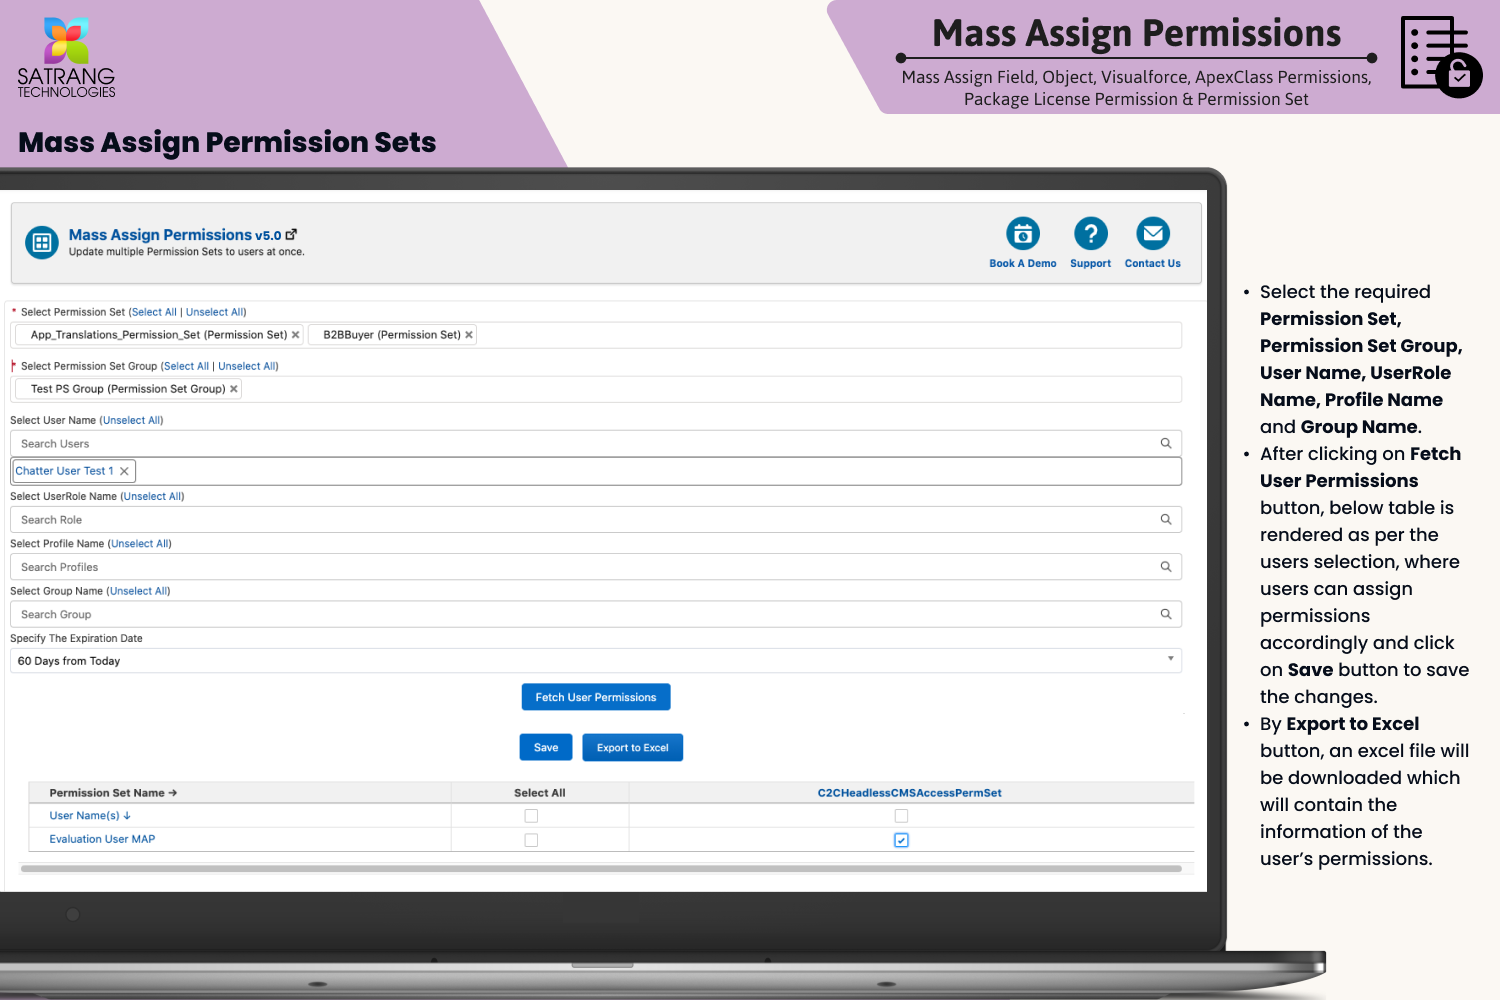The width and height of the screenshot is (1500, 1000).
Task: Remove App_Translations_Permission_Set chip
Action: [x=295, y=335]
